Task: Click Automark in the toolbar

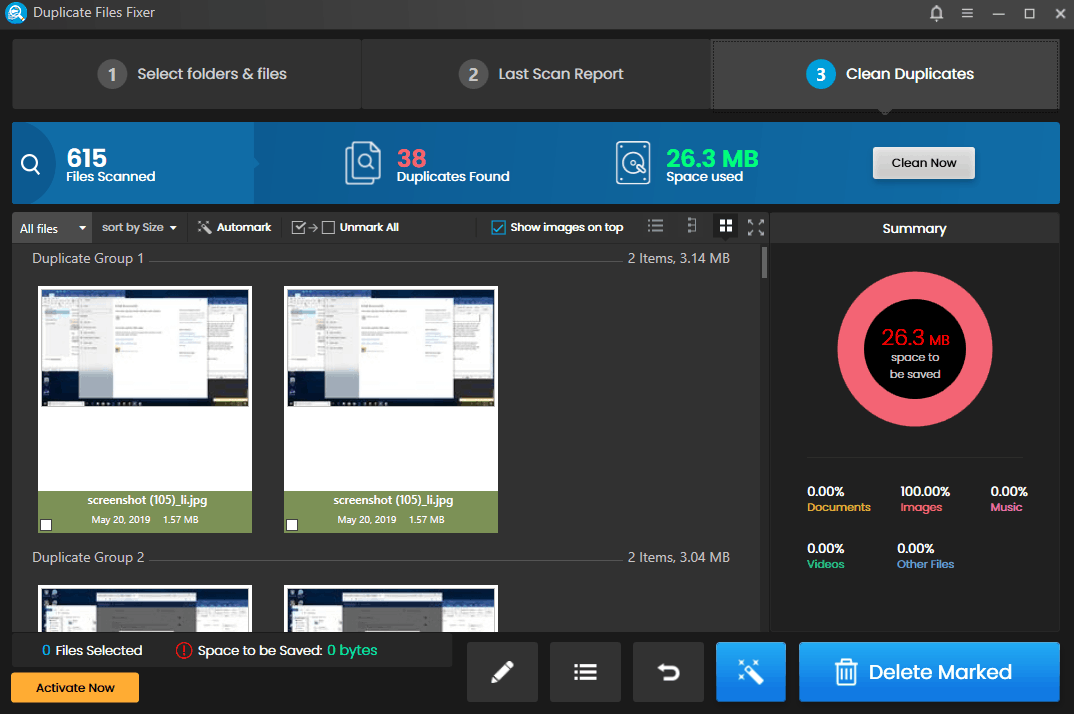Action: pyautogui.click(x=234, y=227)
